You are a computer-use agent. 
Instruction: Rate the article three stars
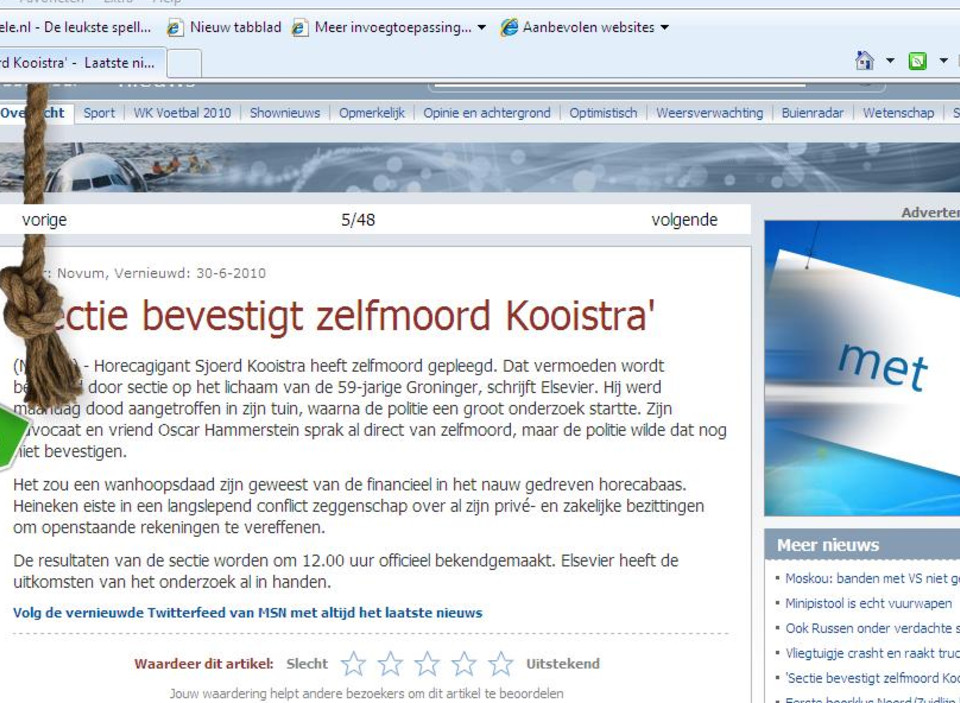point(427,663)
